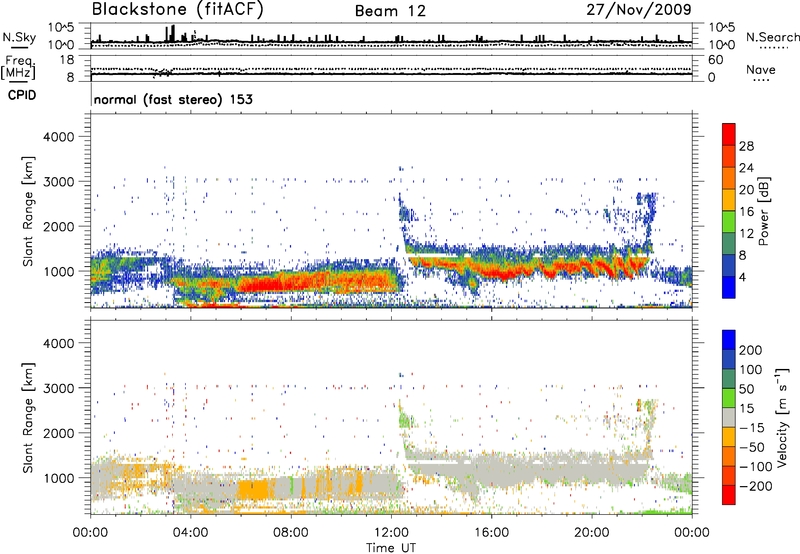Click the '16' power colorbar tick
Image resolution: width=800 pixels, height=554 pixels.
(x=746, y=212)
